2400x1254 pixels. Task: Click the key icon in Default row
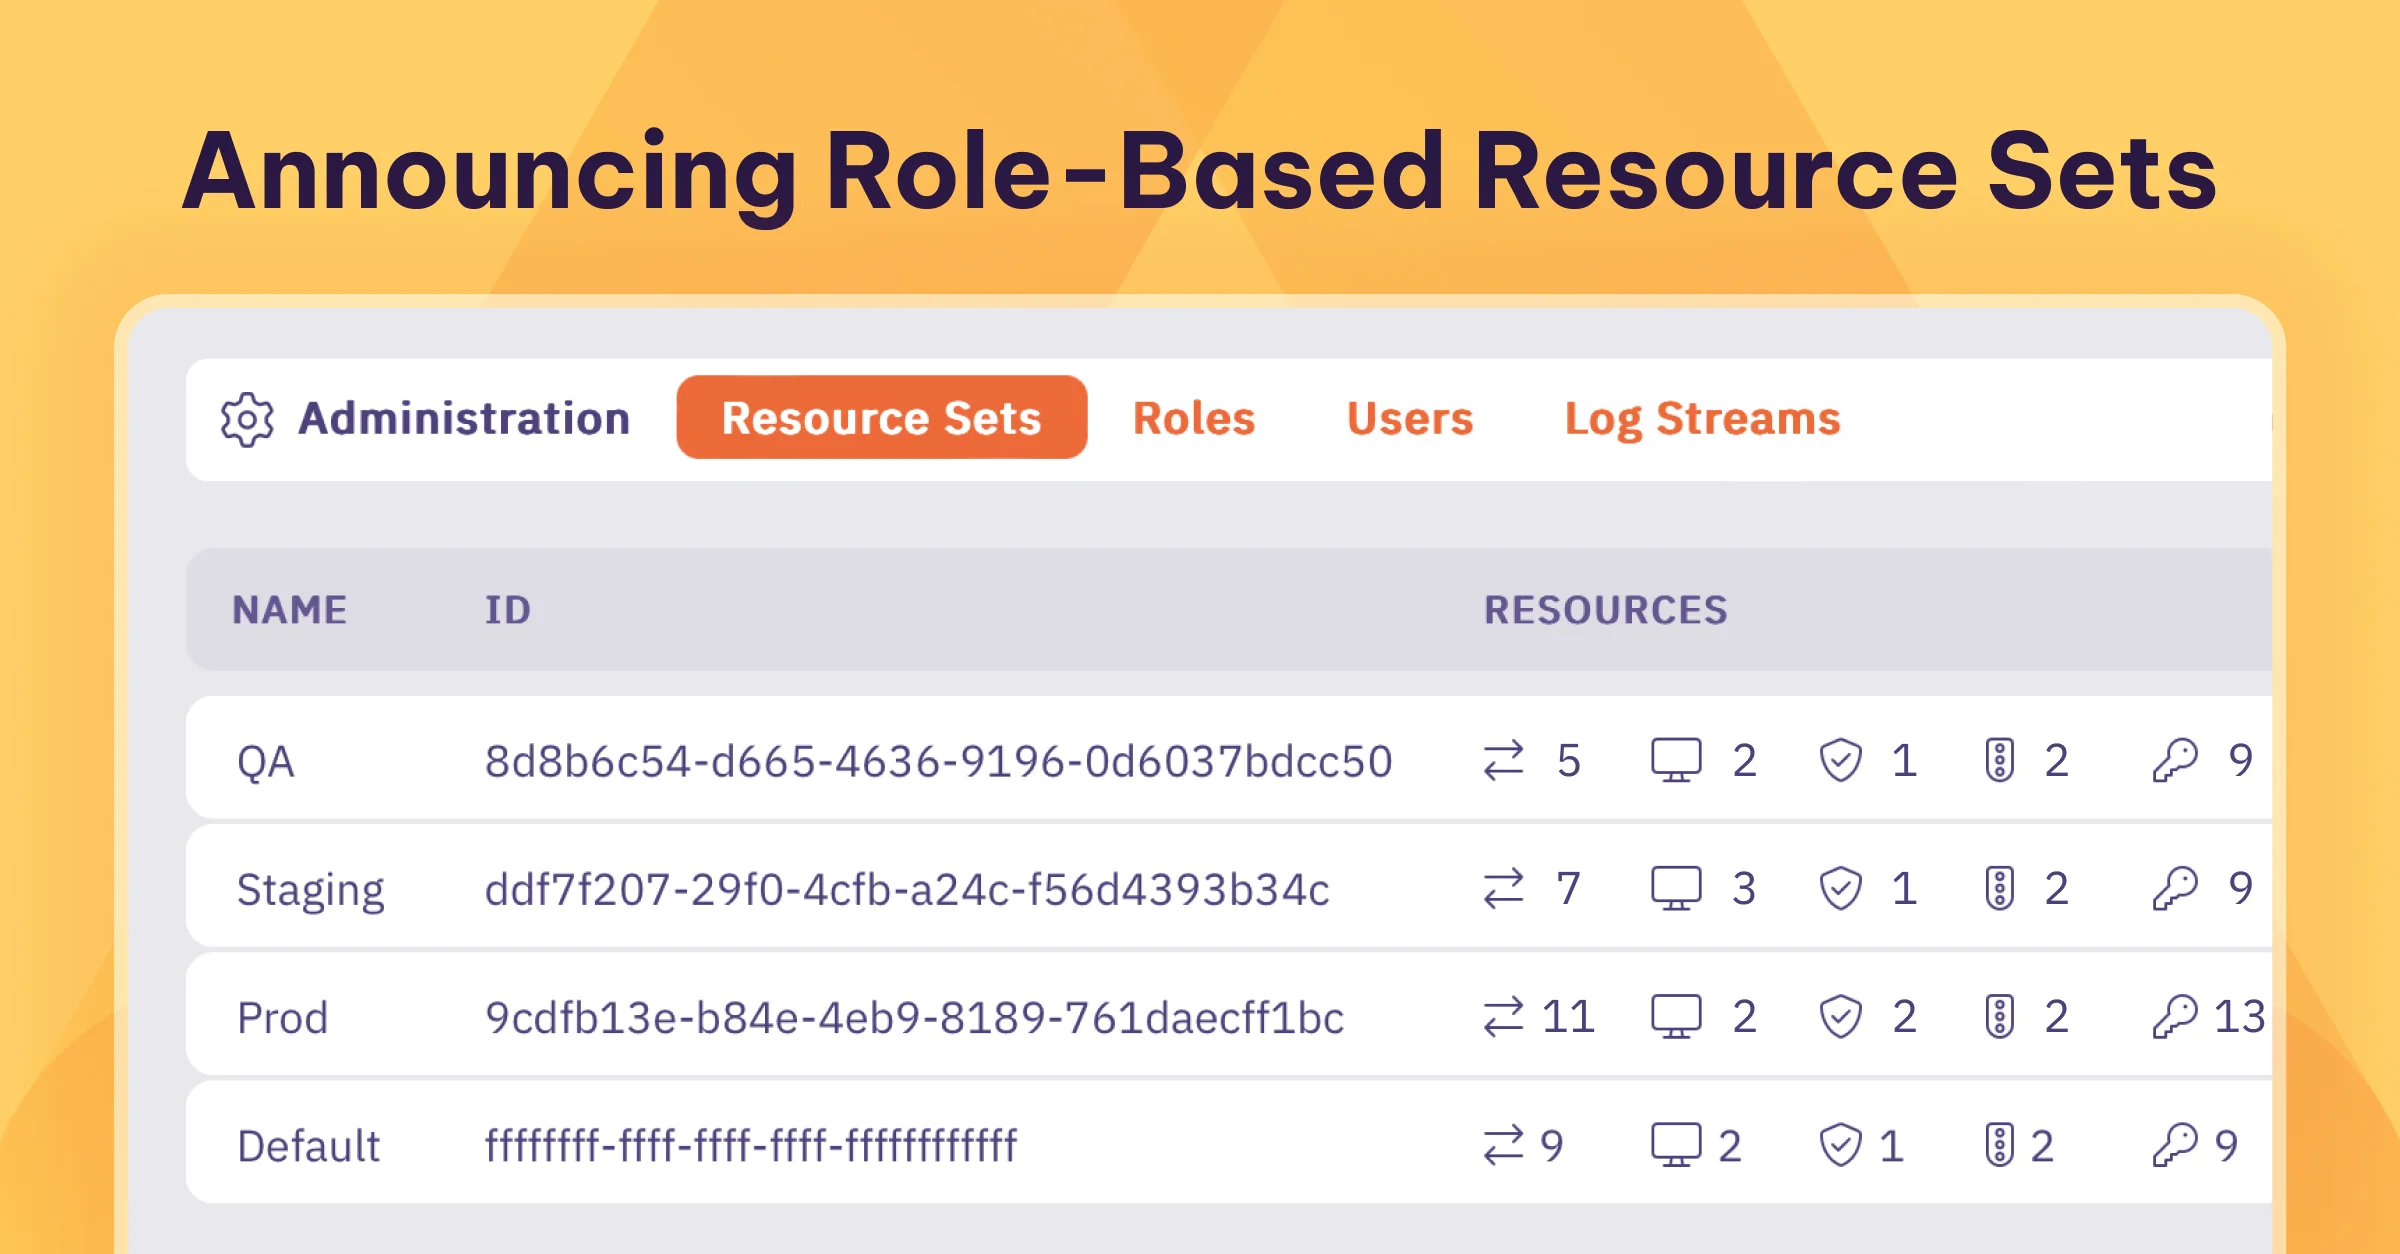[x=2175, y=1144]
